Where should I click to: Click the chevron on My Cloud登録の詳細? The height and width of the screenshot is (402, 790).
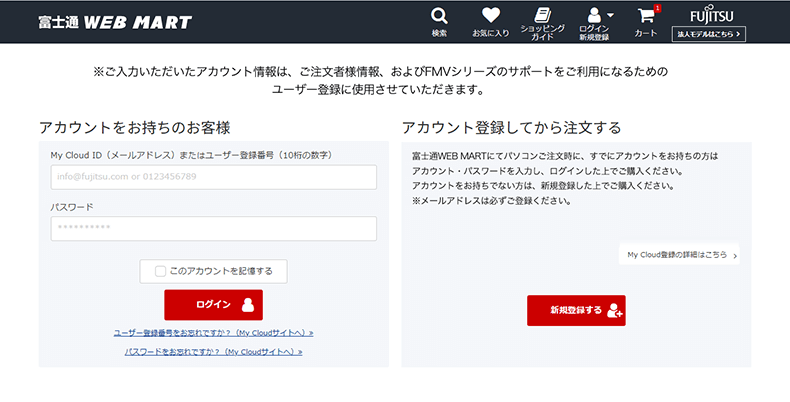click(735, 256)
